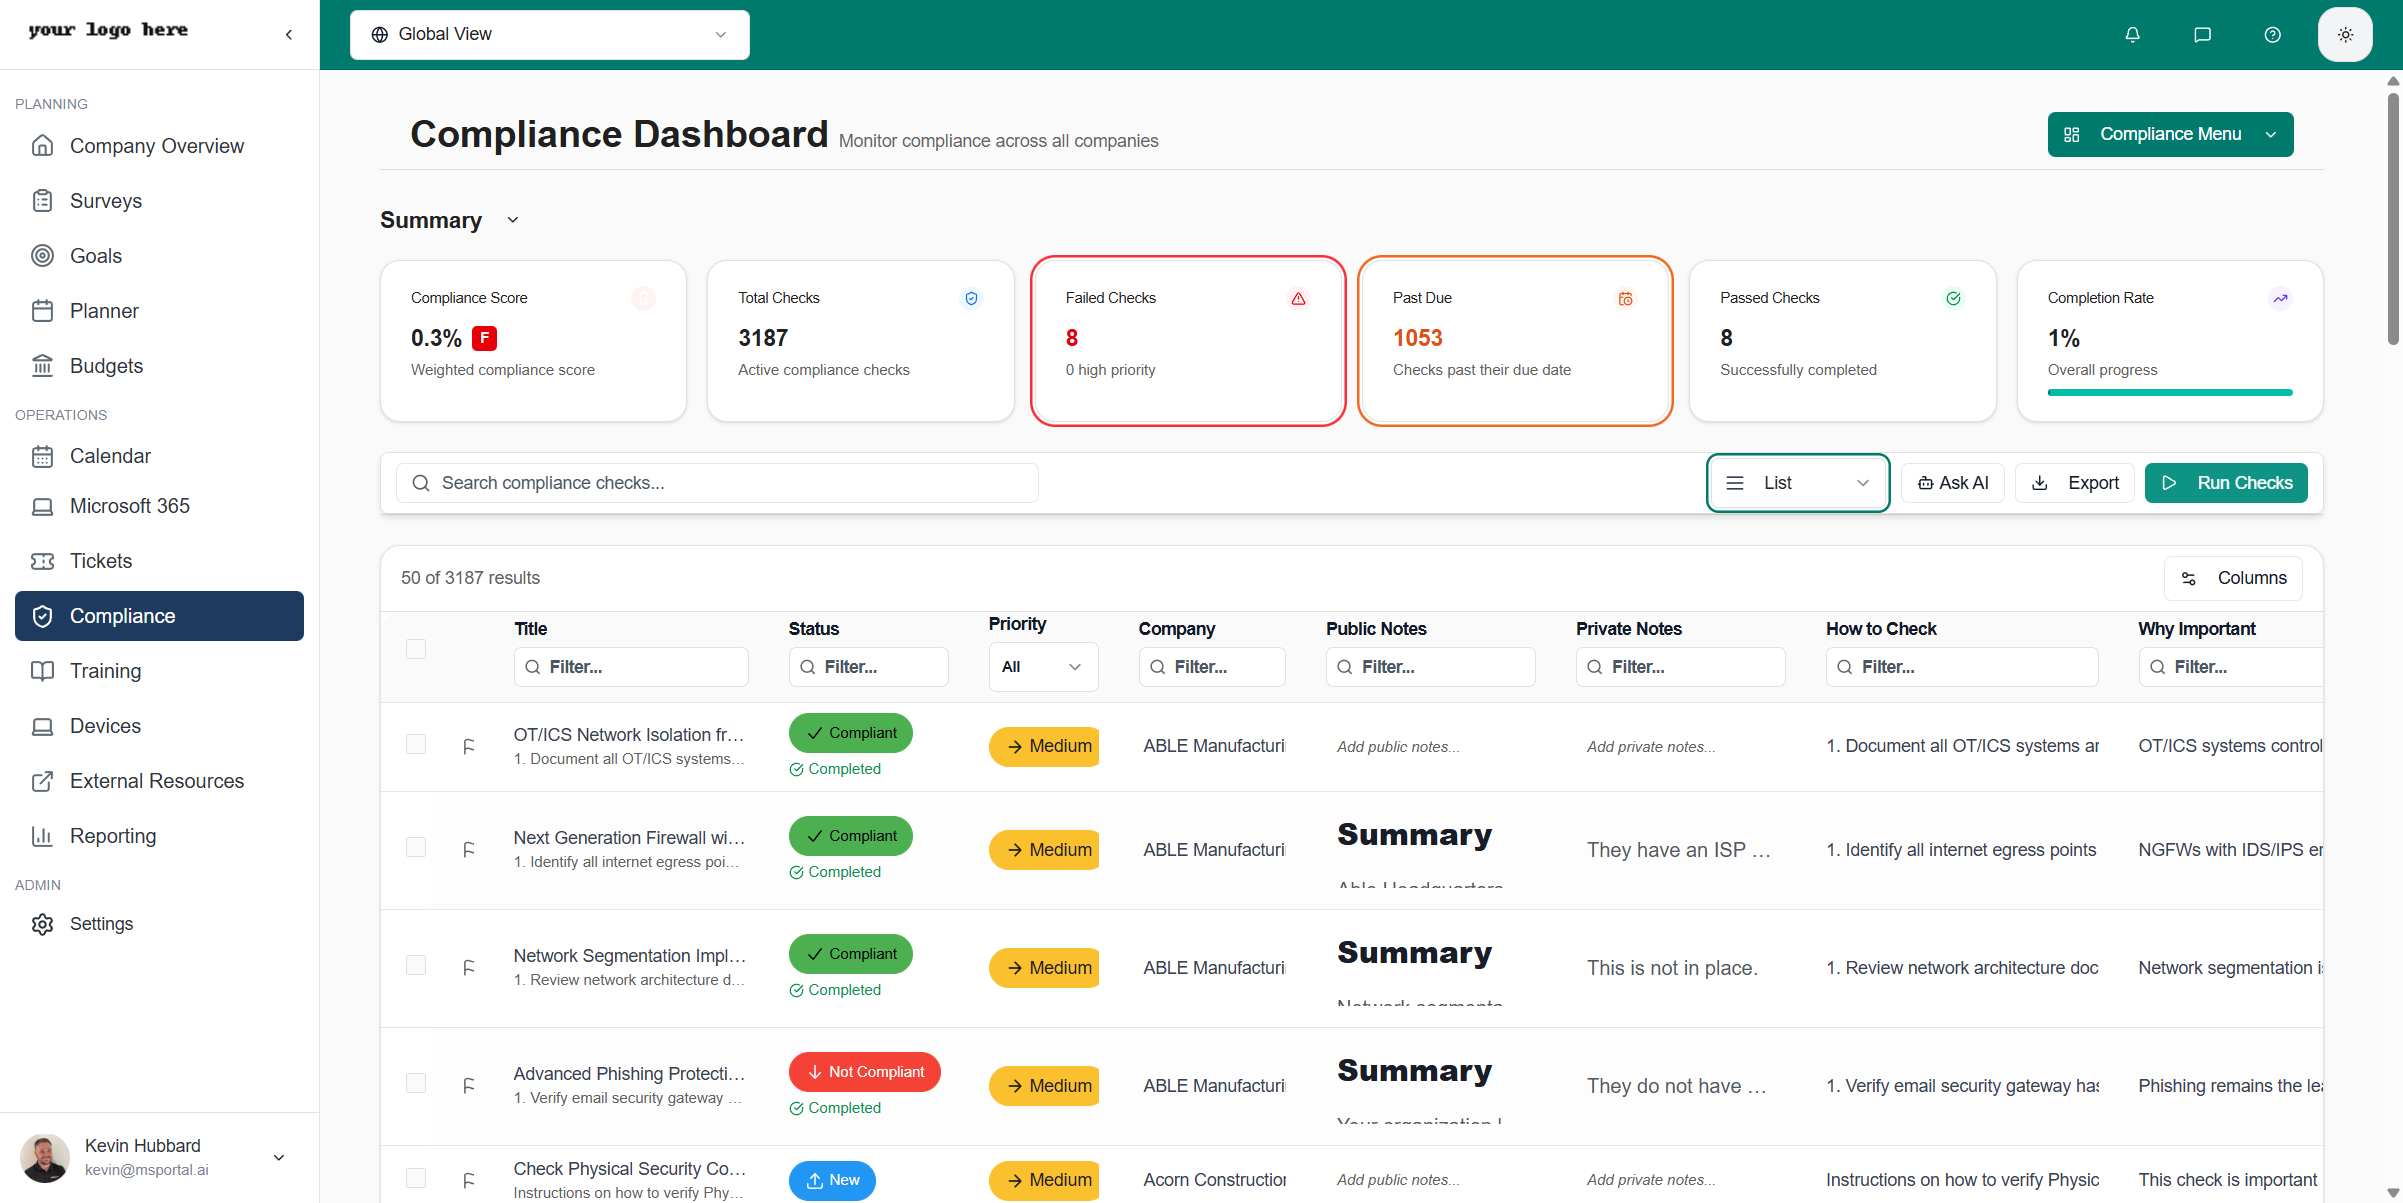Select the Devices sidebar icon
Viewport: 2403px width, 1203px height.
click(x=43, y=725)
